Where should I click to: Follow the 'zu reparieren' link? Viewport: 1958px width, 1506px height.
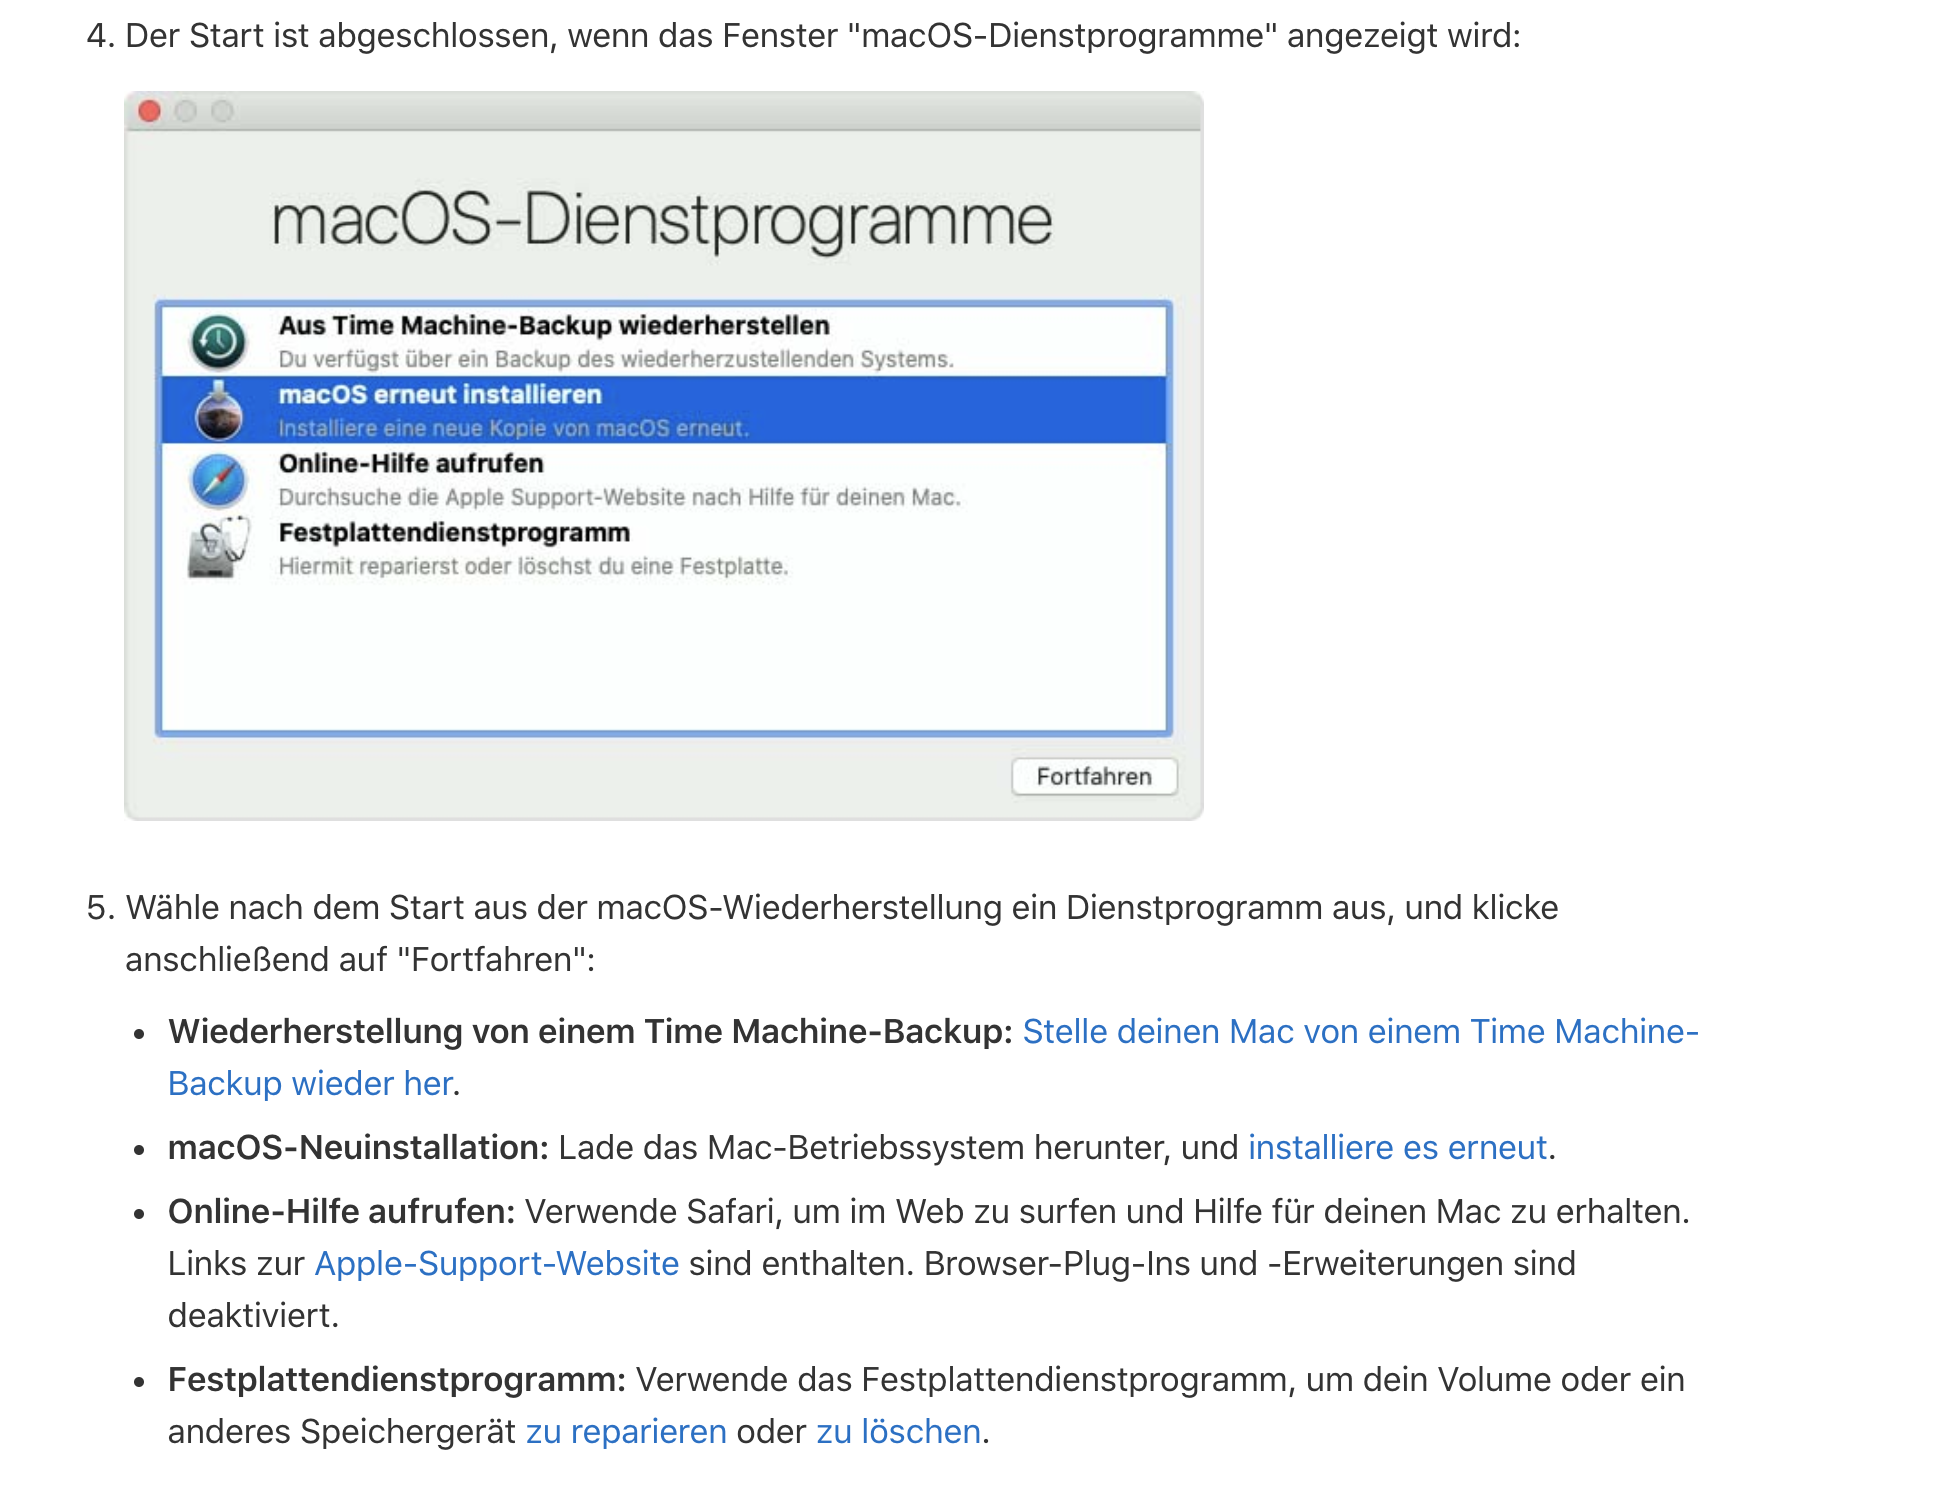coord(626,1431)
